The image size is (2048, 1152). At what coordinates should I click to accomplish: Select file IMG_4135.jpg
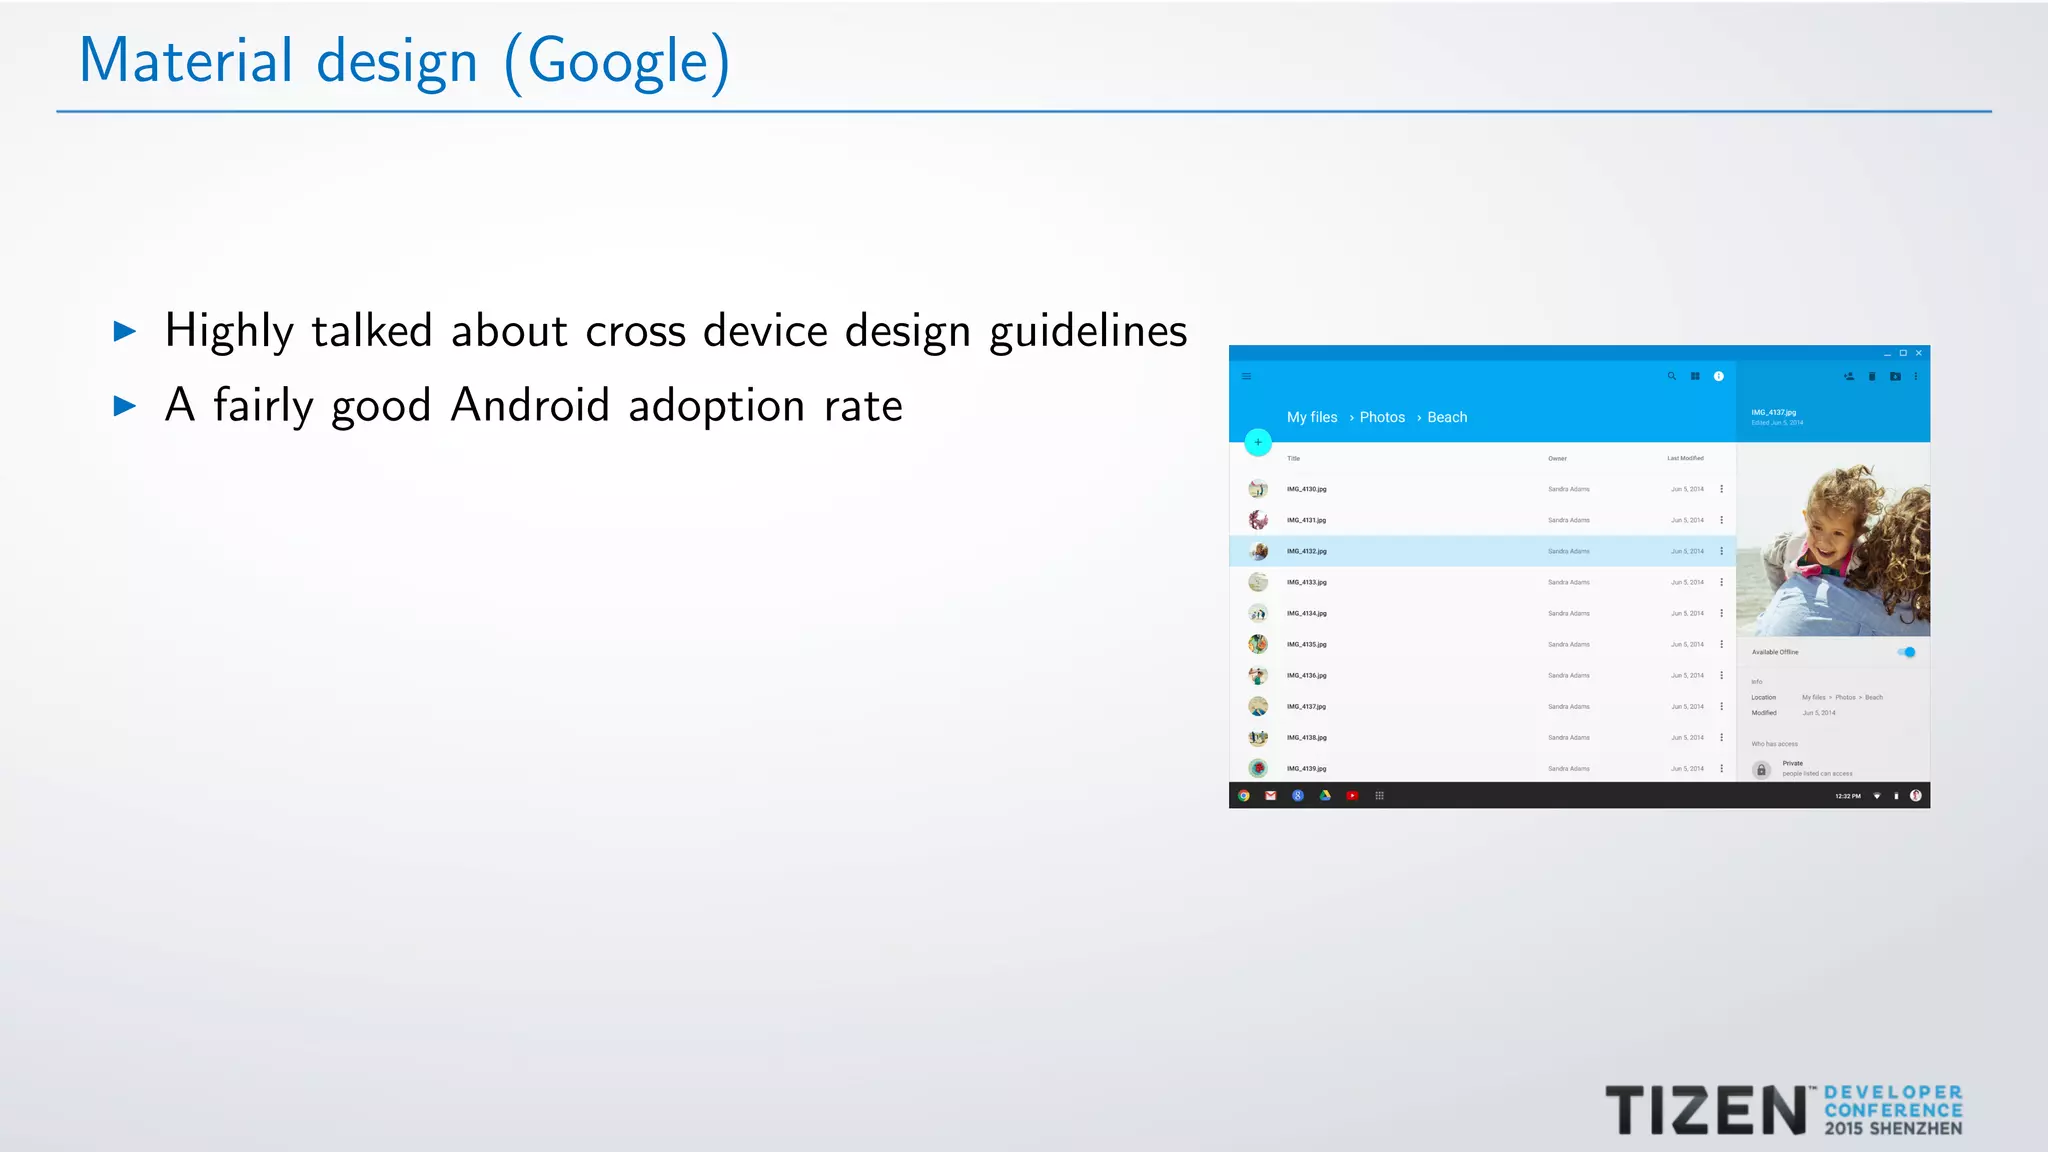click(x=1482, y=644)
